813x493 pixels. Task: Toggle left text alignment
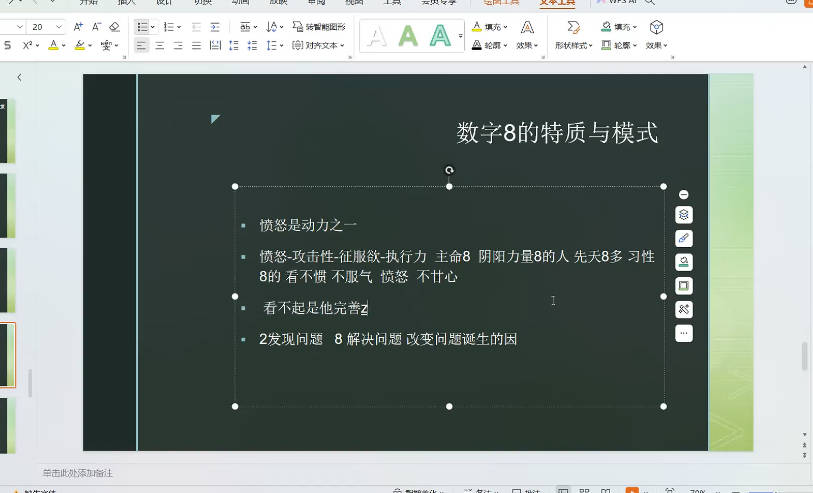pos(142,46)
